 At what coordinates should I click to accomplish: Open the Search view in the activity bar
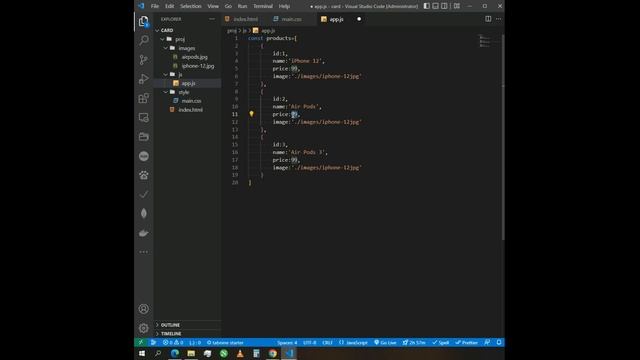point(144,40)
